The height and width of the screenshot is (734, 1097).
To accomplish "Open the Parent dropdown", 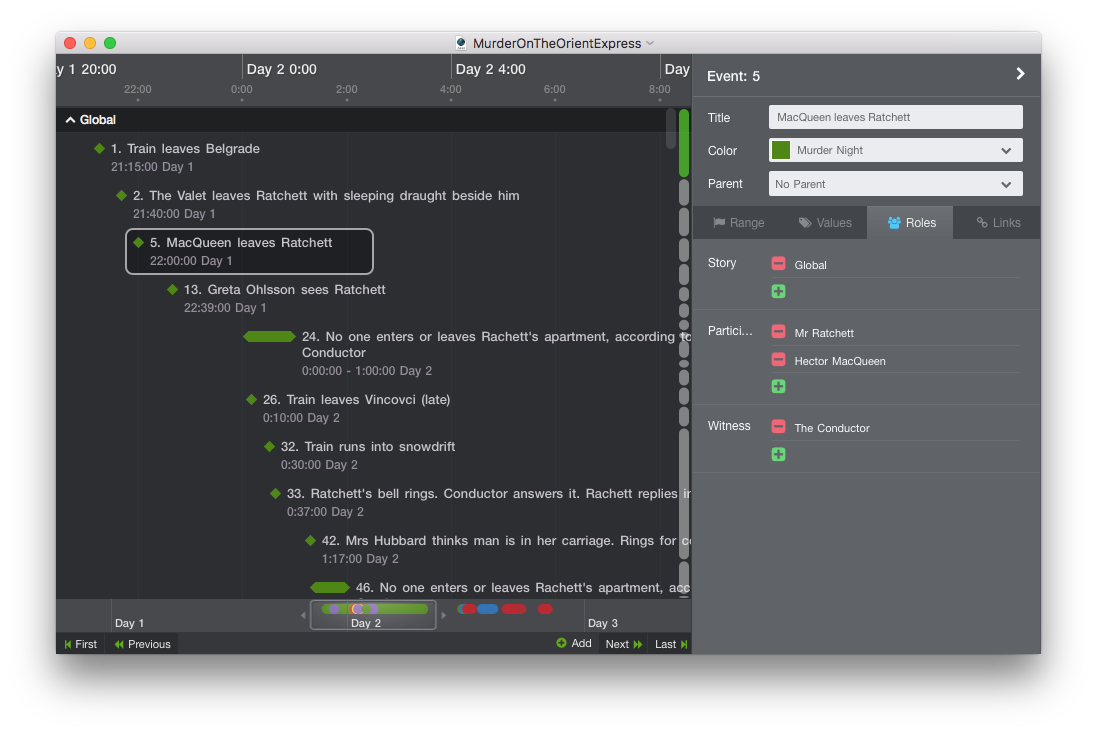I will 896,184.
